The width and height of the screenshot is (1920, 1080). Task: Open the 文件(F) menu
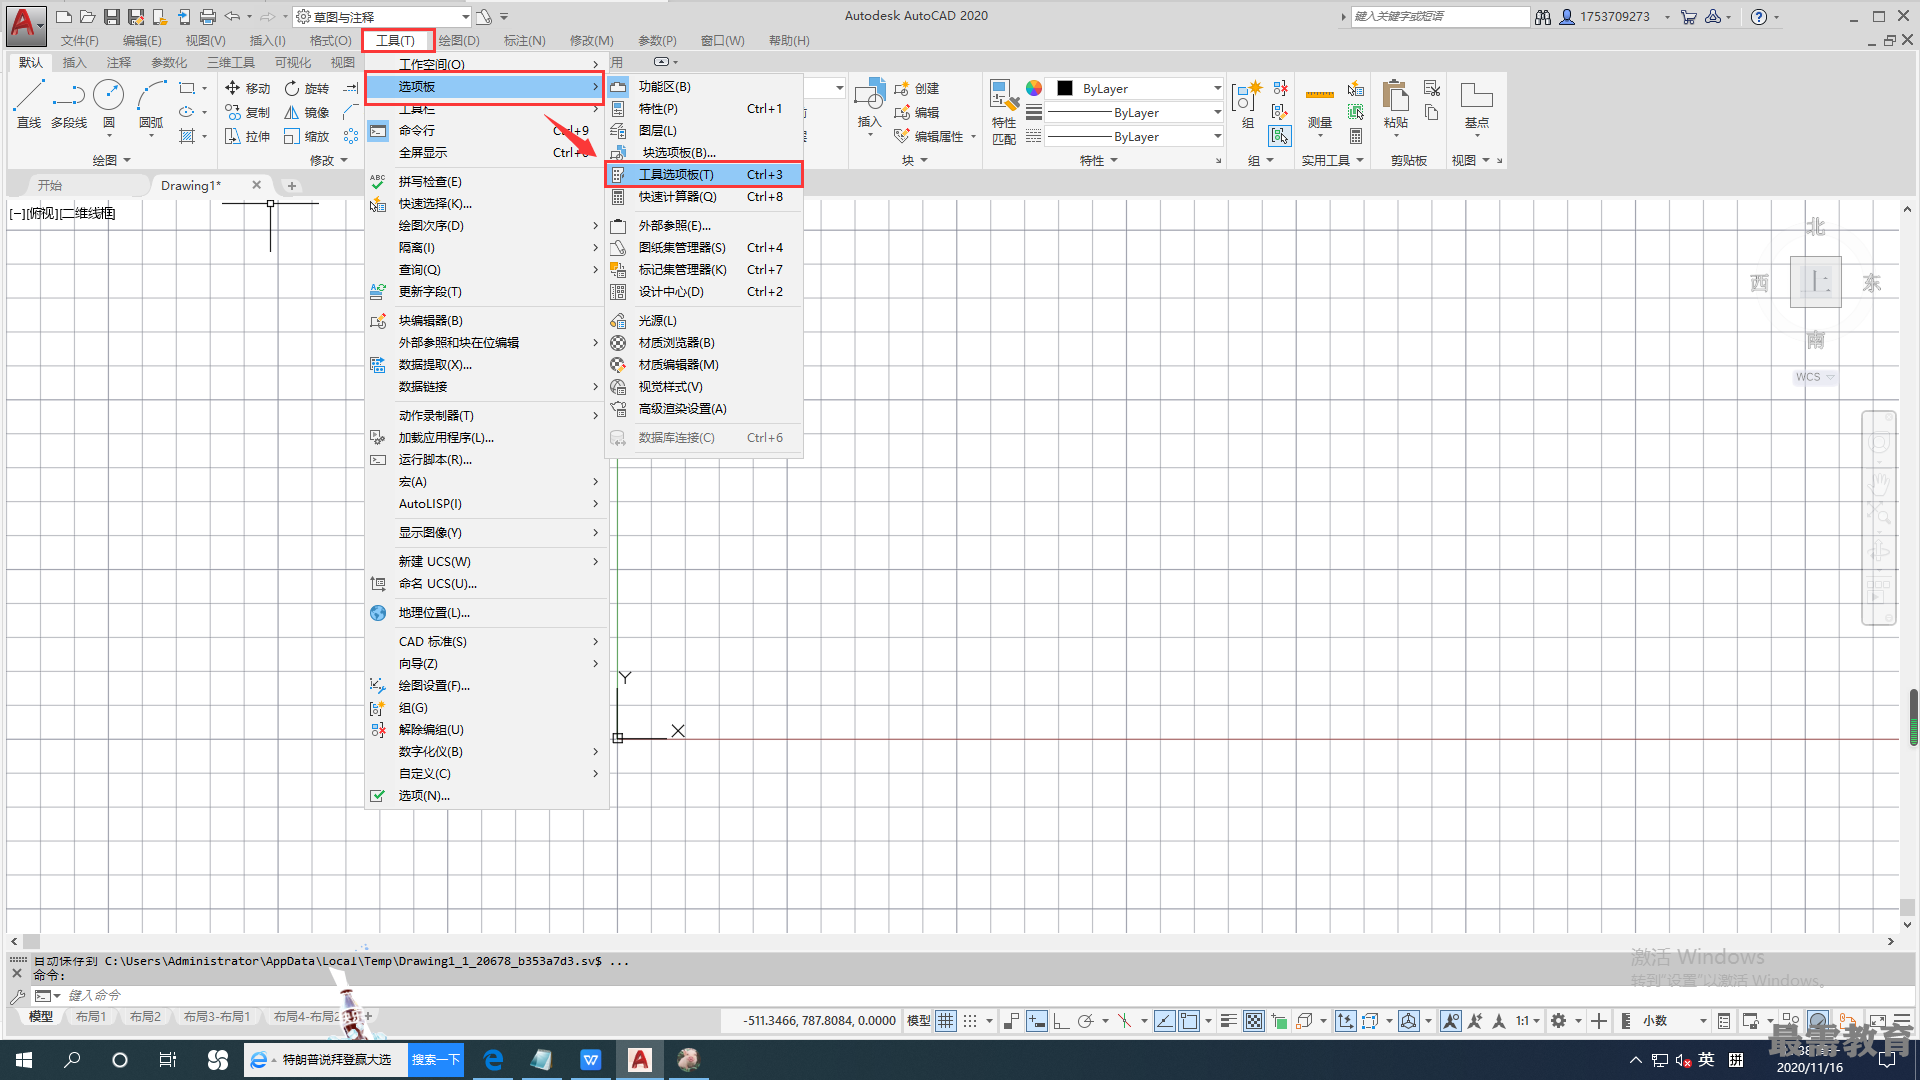click(x=79, y=40)
